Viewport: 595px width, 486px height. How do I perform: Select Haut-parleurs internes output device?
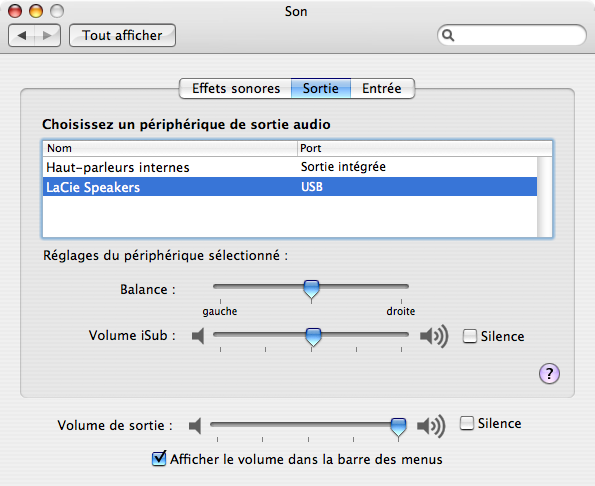pos(290,167)
